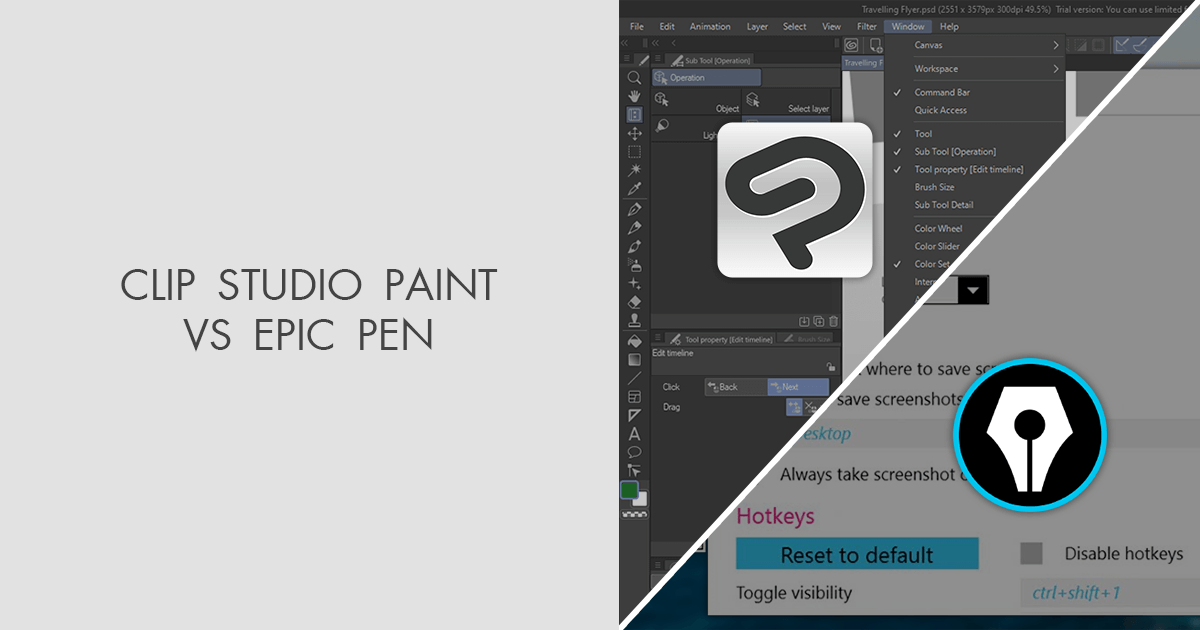Select the Zoom tool in the toolbar

[x=634, y=77]
